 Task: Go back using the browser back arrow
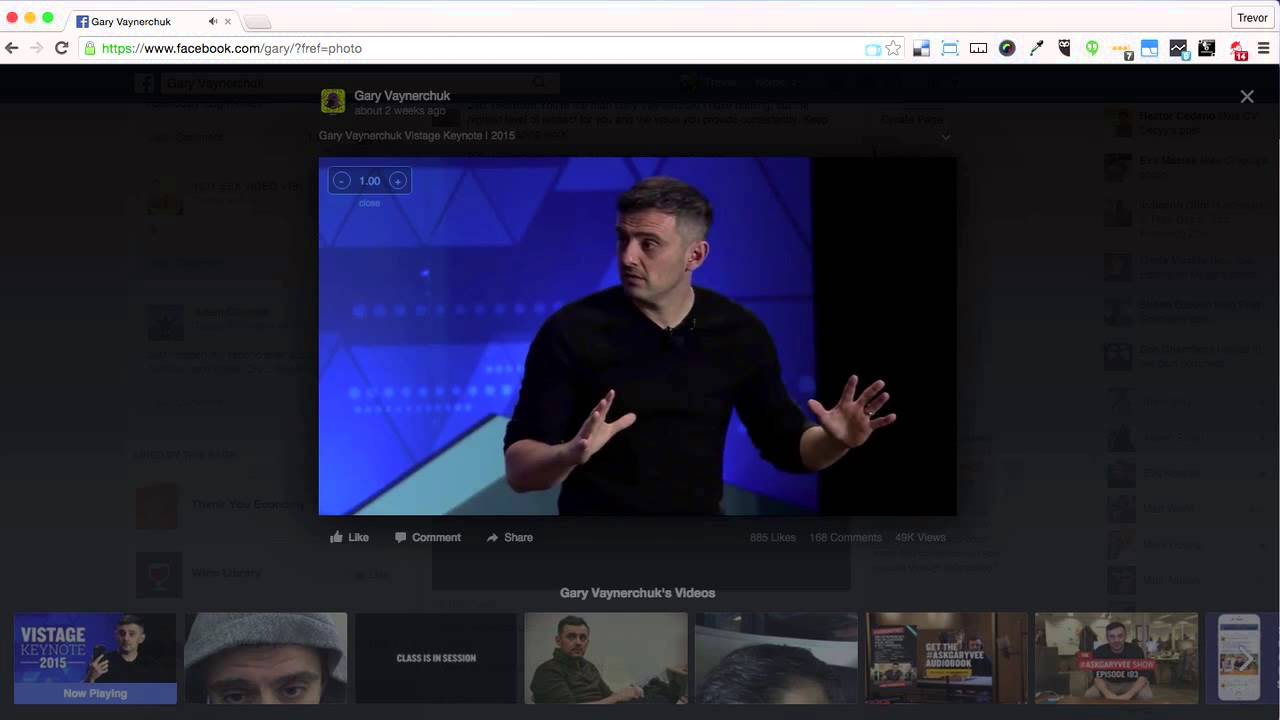[12, 48]
